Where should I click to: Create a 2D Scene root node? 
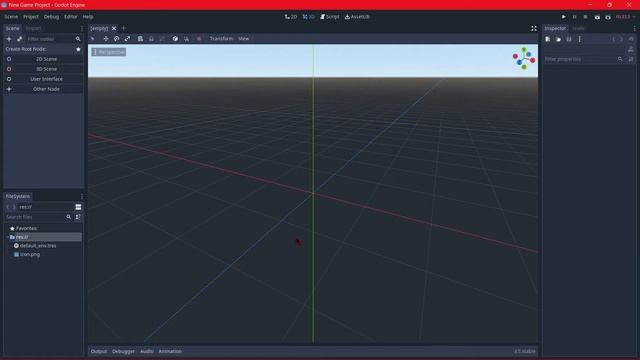(x=43, y=59)
